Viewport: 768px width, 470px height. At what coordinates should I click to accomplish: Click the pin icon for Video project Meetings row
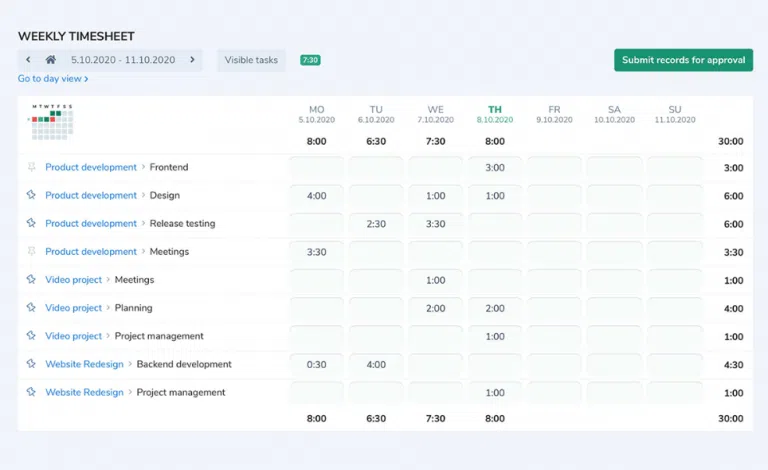click(x=31, y=280)
